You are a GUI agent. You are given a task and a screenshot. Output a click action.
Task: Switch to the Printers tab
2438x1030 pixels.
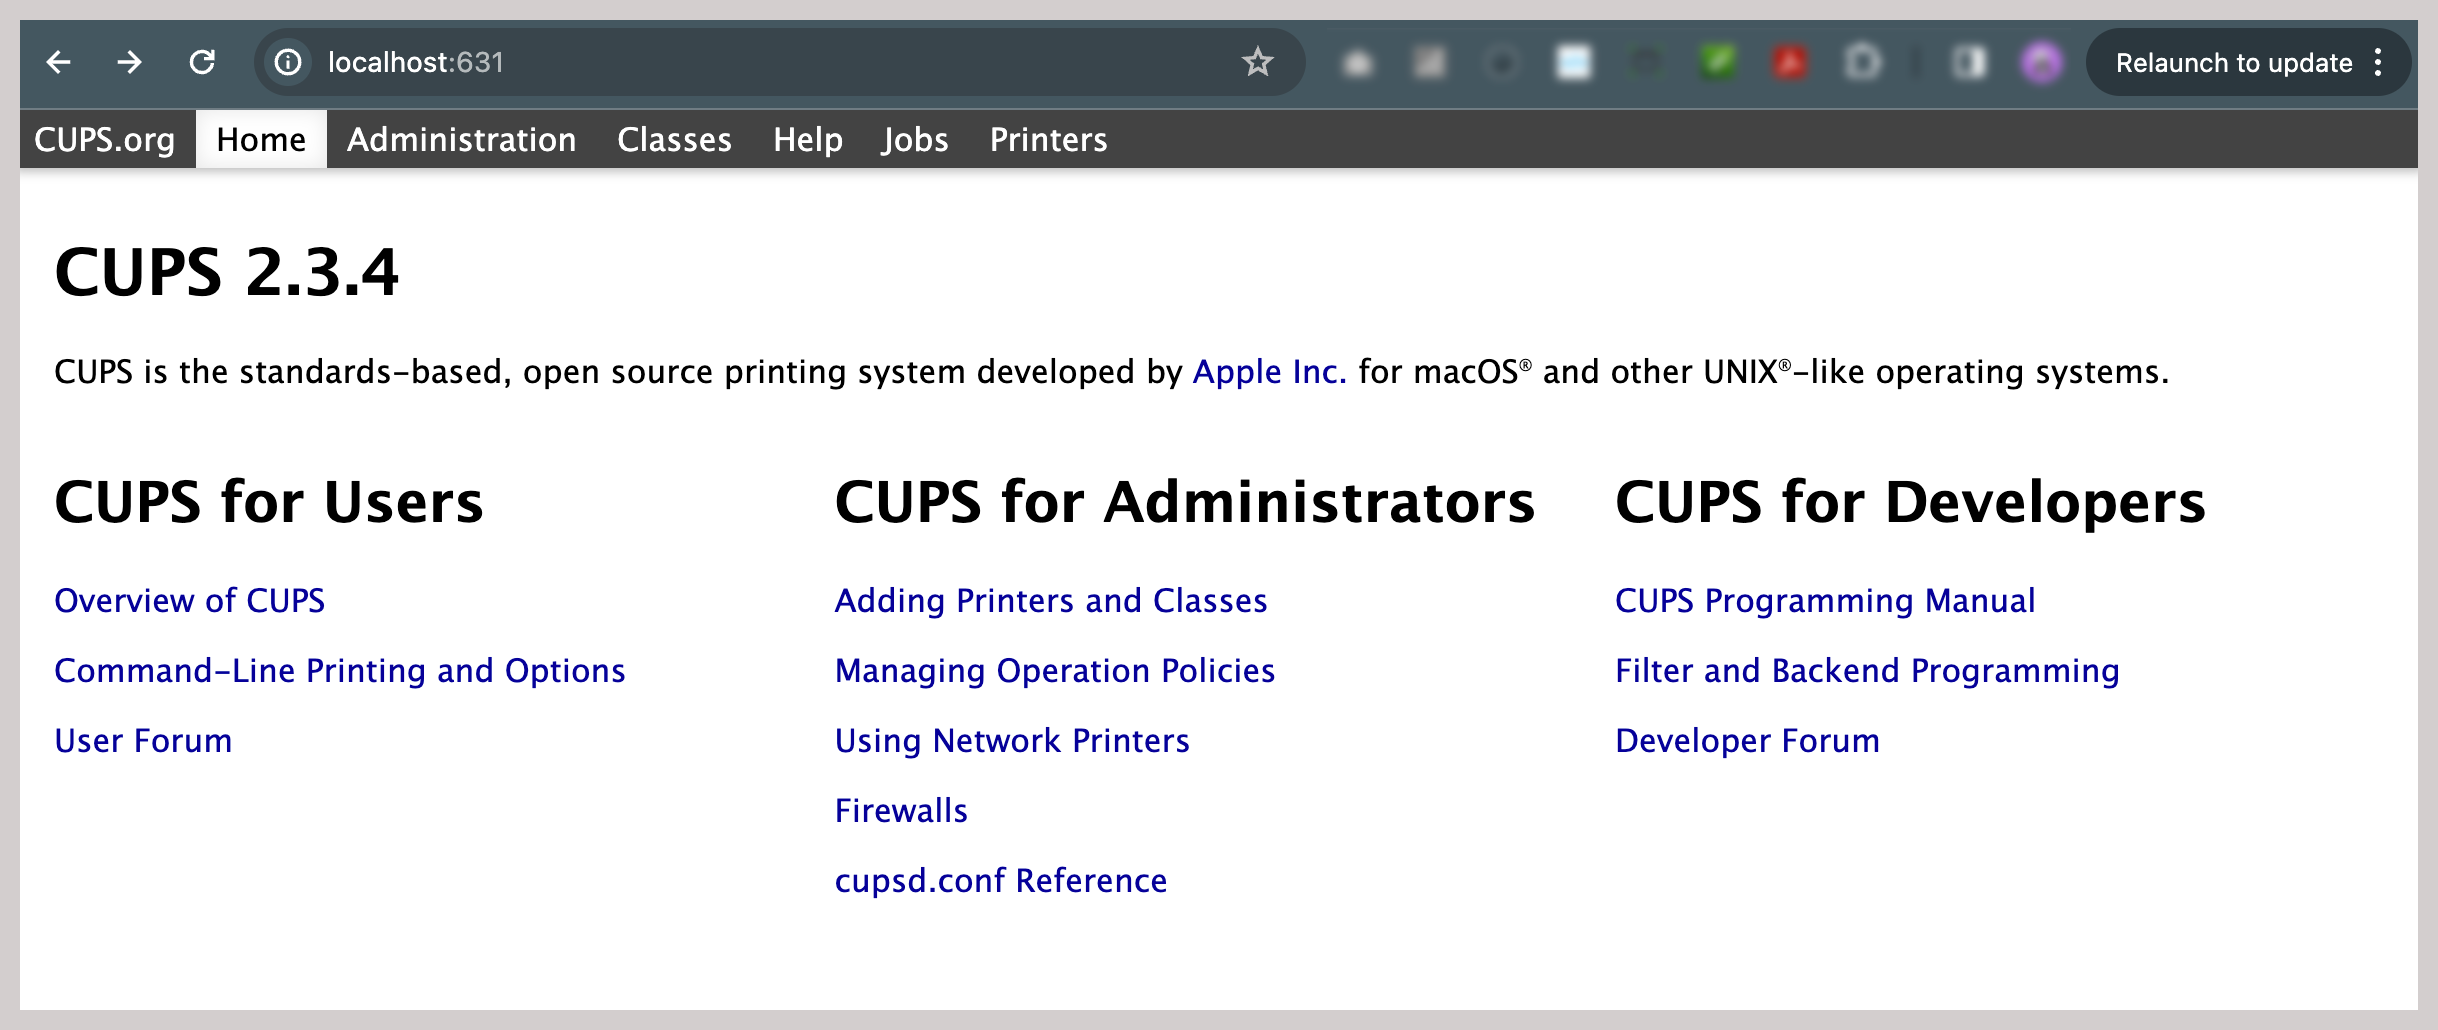pos(1048,140)
